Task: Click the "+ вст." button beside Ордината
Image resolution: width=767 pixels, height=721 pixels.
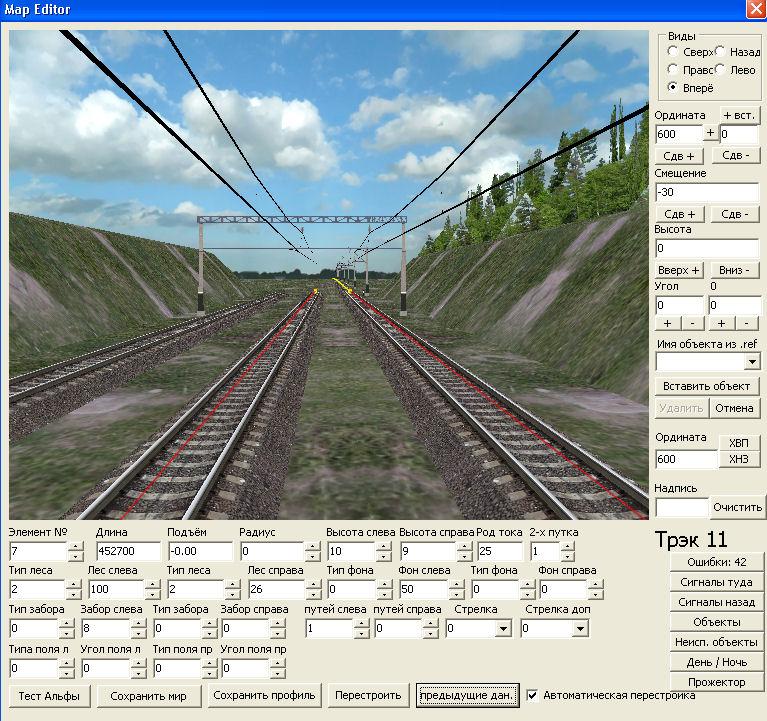Action: (740, 116)
